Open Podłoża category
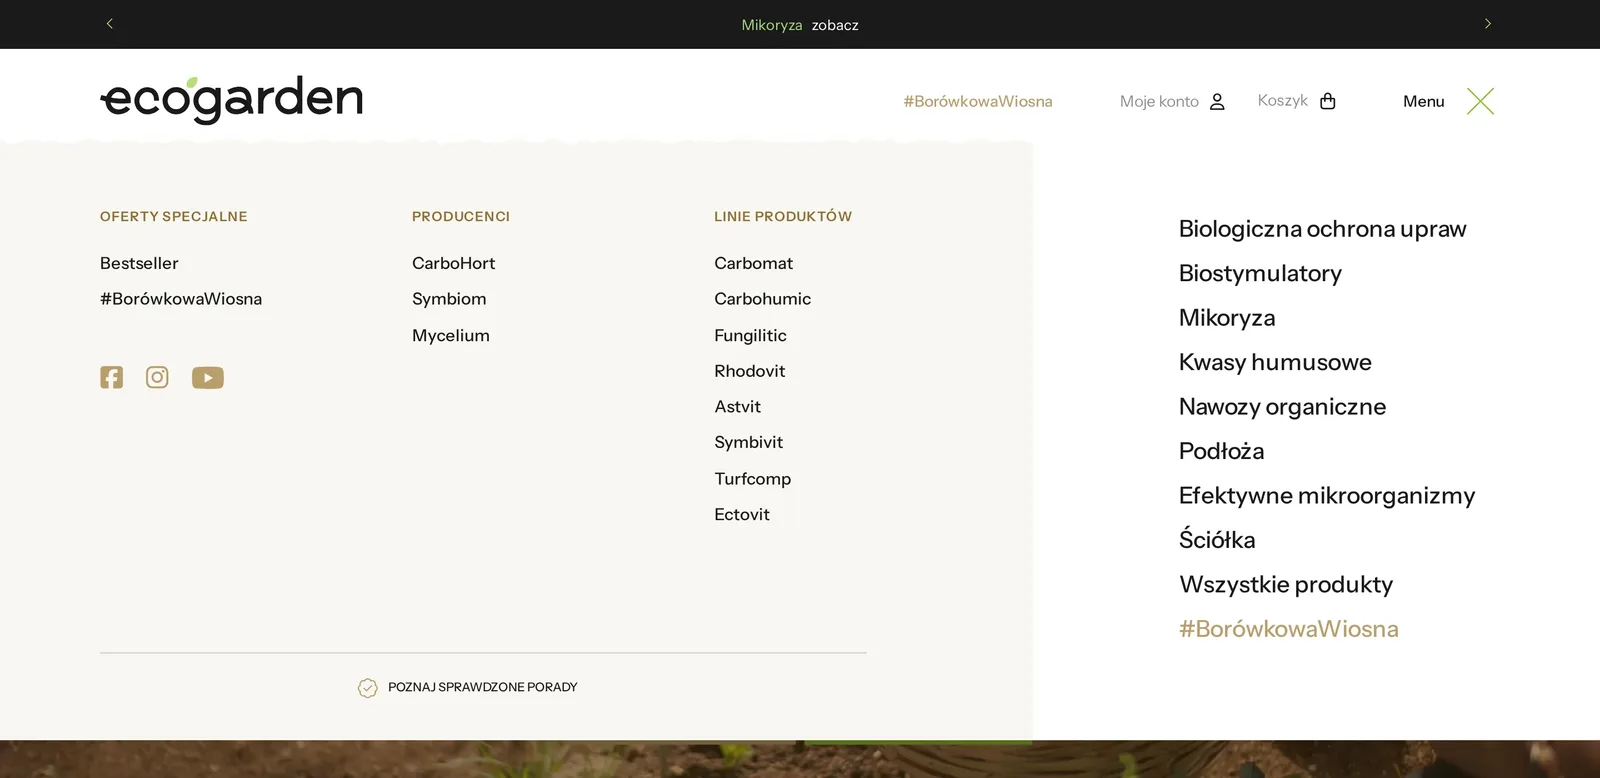Screen dimensions: 1600x778 pyautogui.click(x=1221, y=451)
